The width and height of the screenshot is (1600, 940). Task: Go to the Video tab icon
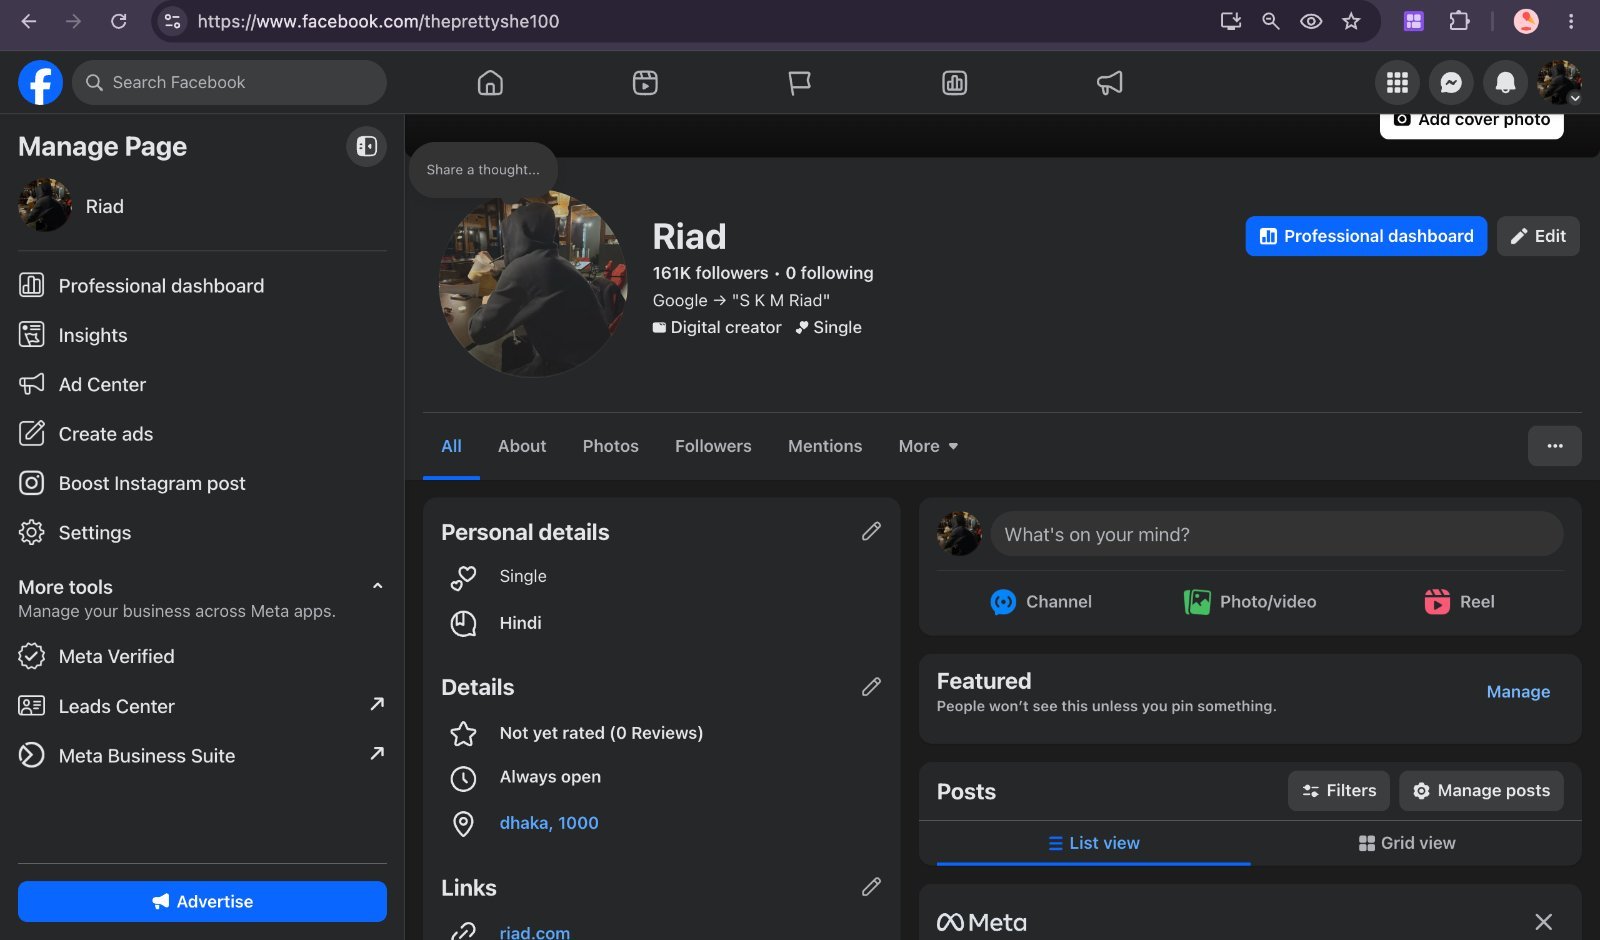pyautogui.click(x=645, y=83)
